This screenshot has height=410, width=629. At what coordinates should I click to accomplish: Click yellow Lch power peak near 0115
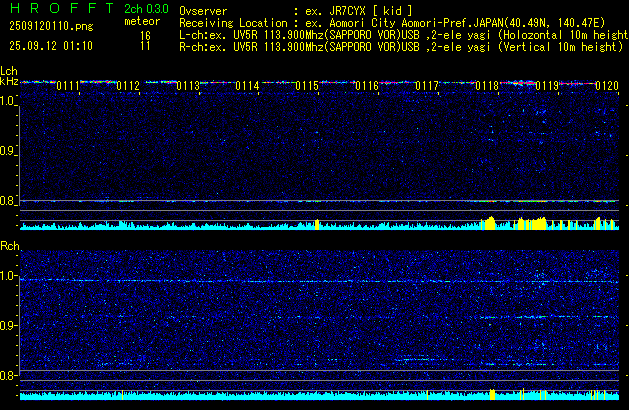(x=317, y=225)
